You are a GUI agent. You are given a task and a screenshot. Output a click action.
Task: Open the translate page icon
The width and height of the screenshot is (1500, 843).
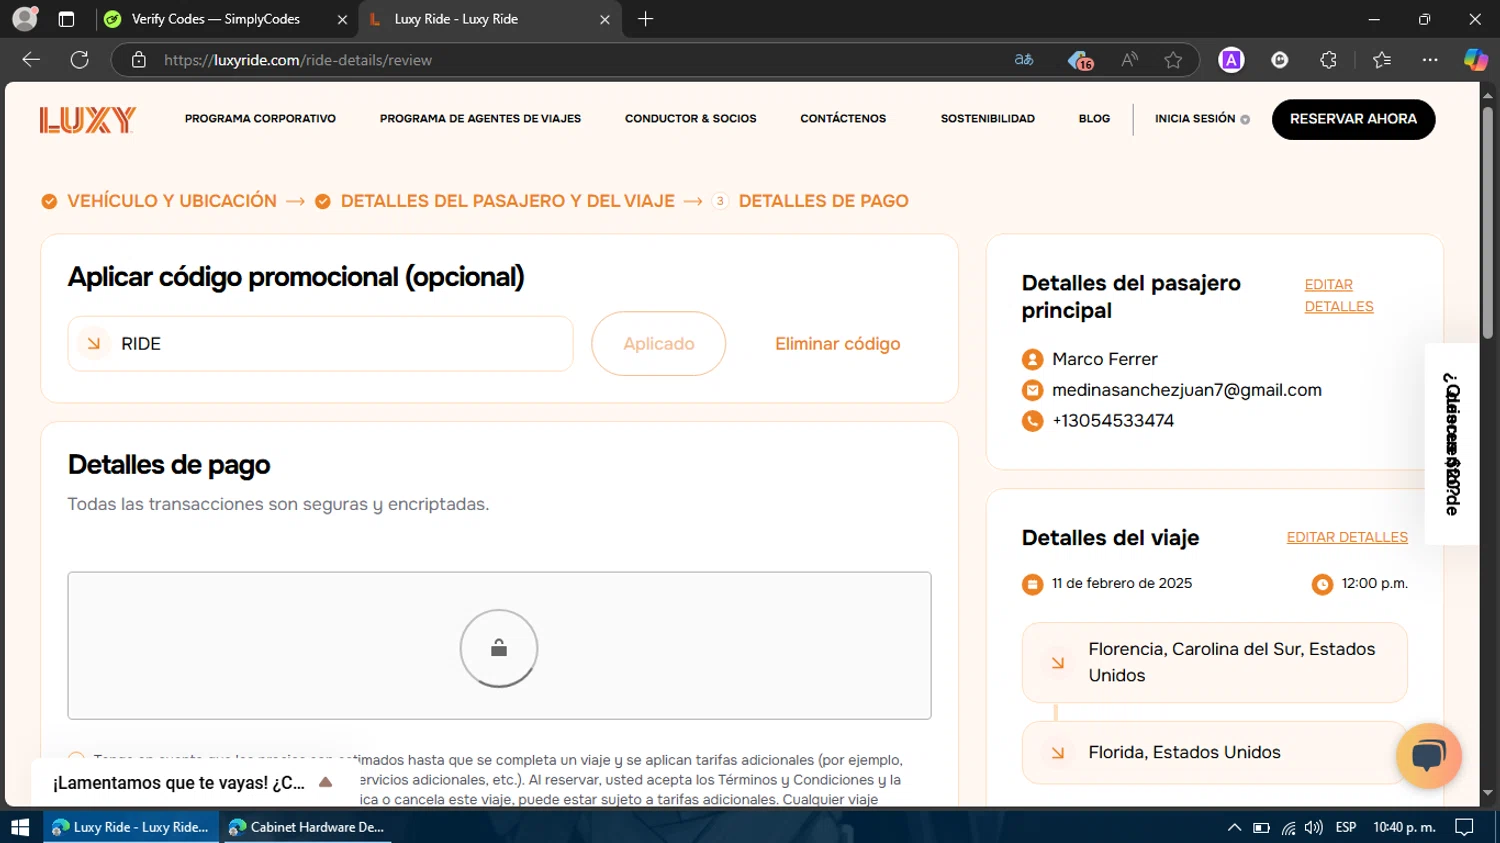tap(1024, 60)
